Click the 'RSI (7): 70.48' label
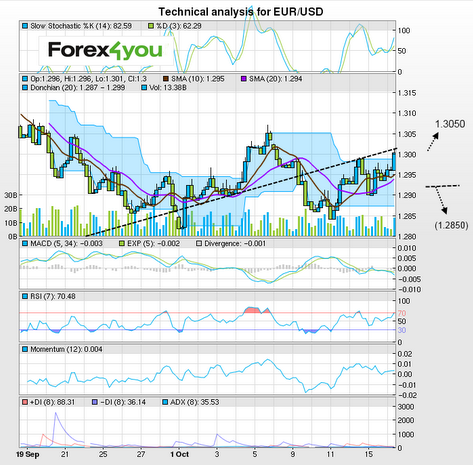Image resolution: width=473 pixels, height=465 pixels. point(53,296)
